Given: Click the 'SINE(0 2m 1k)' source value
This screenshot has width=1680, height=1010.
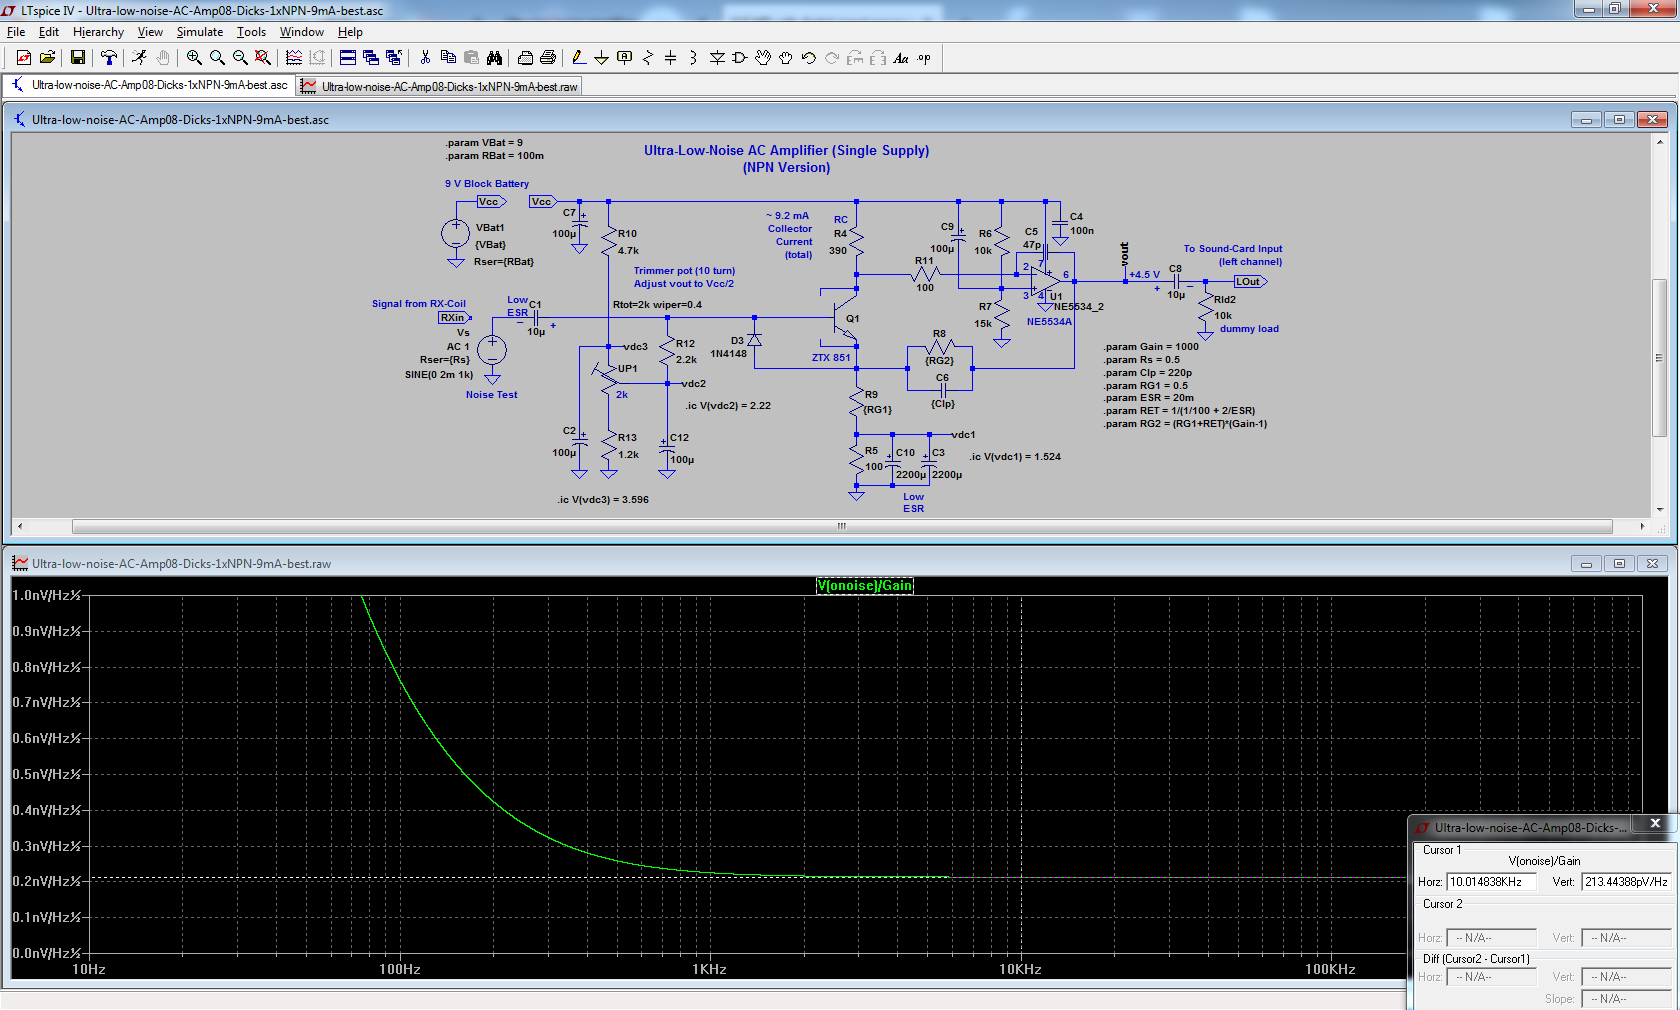Looking at the screenshot, I should tap(439, 375).
